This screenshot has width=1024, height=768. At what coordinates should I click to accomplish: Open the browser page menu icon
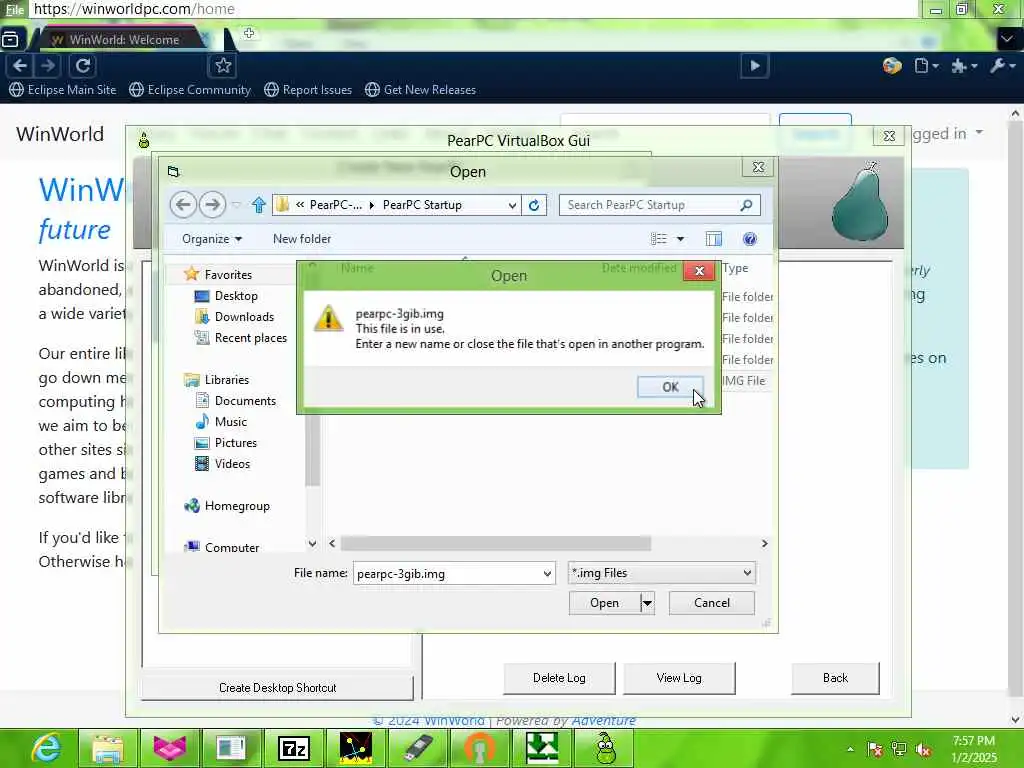coord(926,65)
